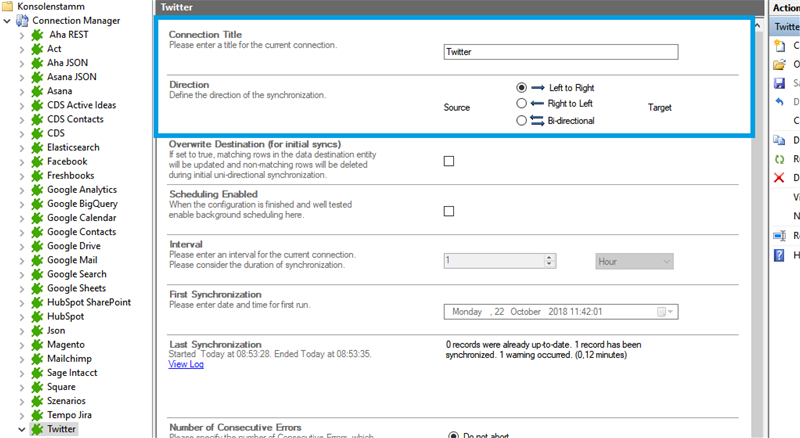The image size is (800, 438).
Task: Expand the Google Drive tree node
Action: click(23, 246)
